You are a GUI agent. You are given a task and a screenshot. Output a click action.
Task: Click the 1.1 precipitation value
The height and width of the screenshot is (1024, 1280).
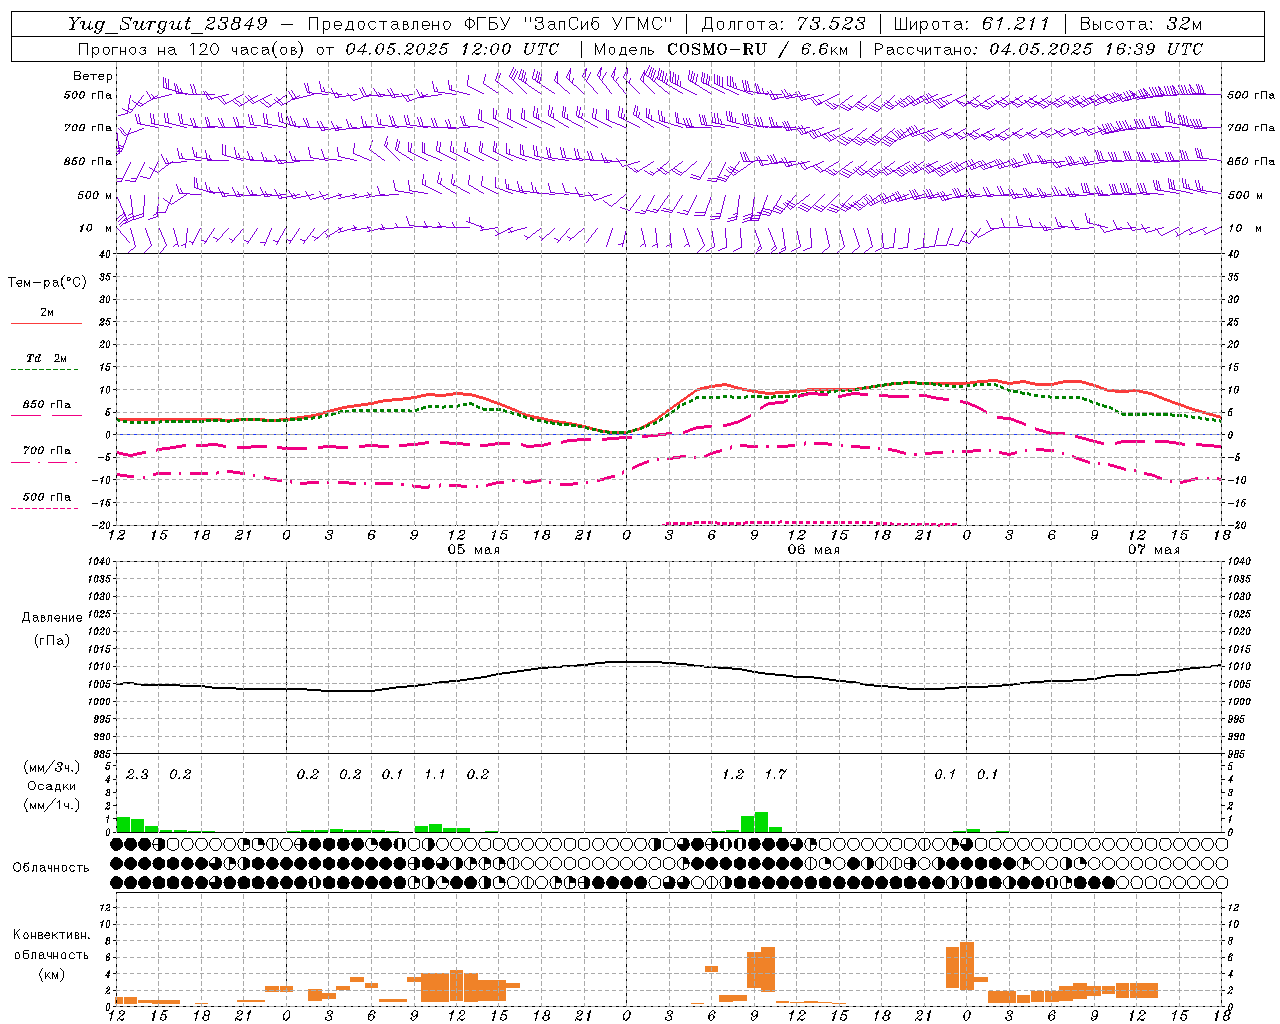tap(435, 774)
